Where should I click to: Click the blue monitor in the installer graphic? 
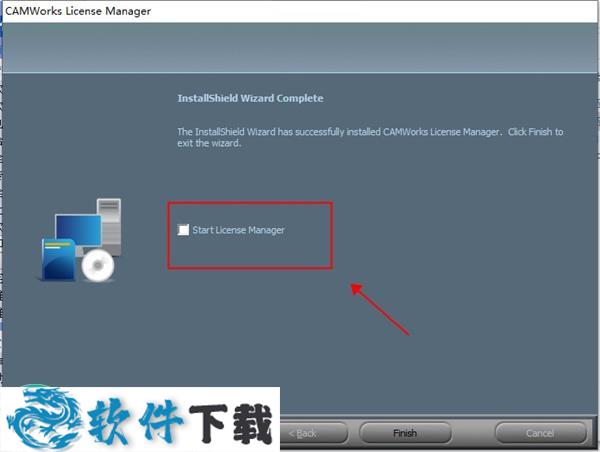[78, 230]
